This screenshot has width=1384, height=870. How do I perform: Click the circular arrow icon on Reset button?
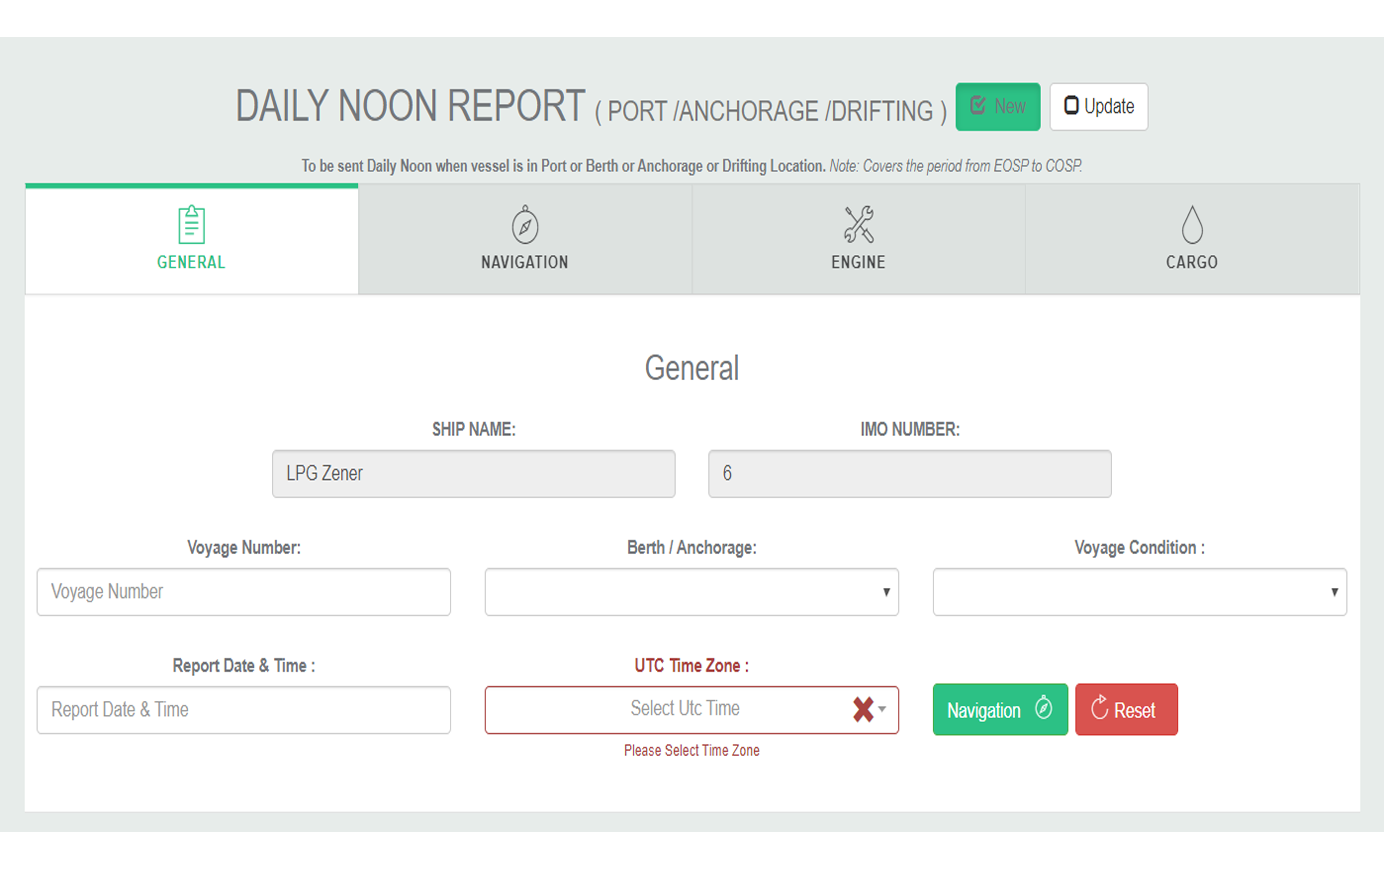coord(1099,708)
